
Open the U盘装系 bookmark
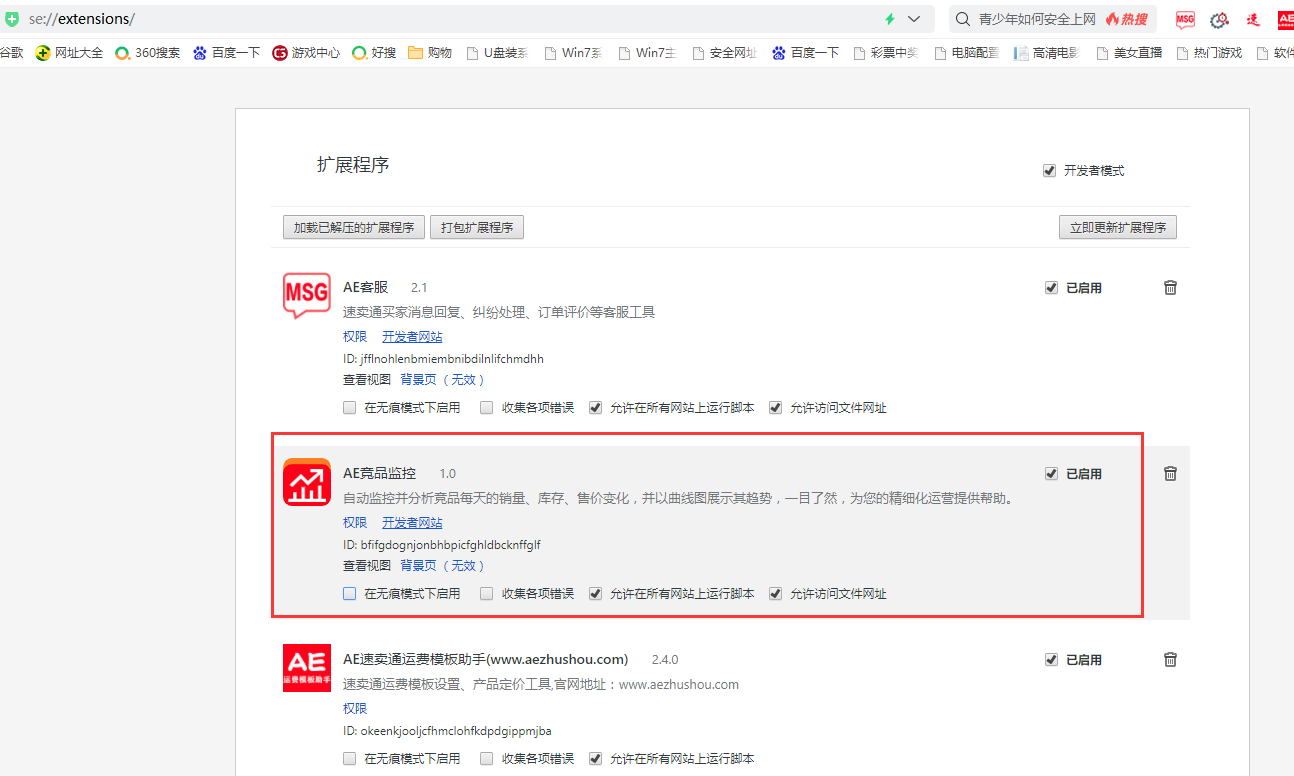click(x=498, y=53)
